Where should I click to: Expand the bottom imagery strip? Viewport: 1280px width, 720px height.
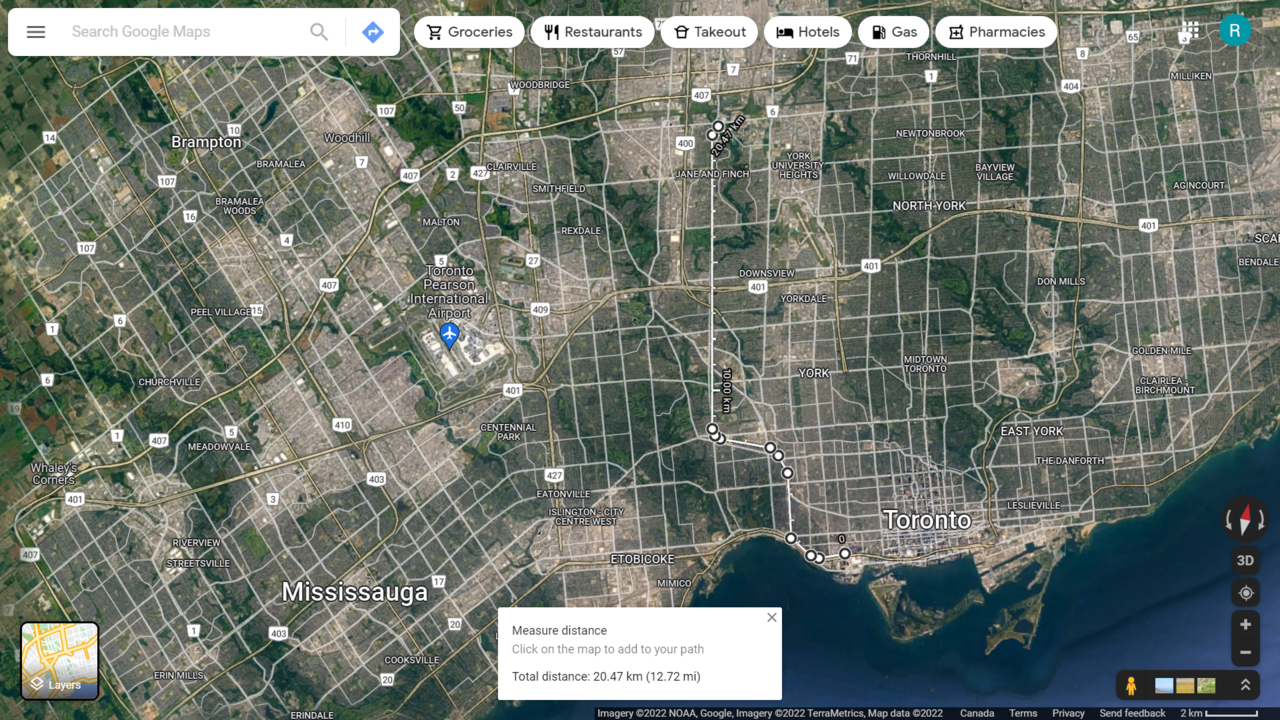coord(1245,686)
